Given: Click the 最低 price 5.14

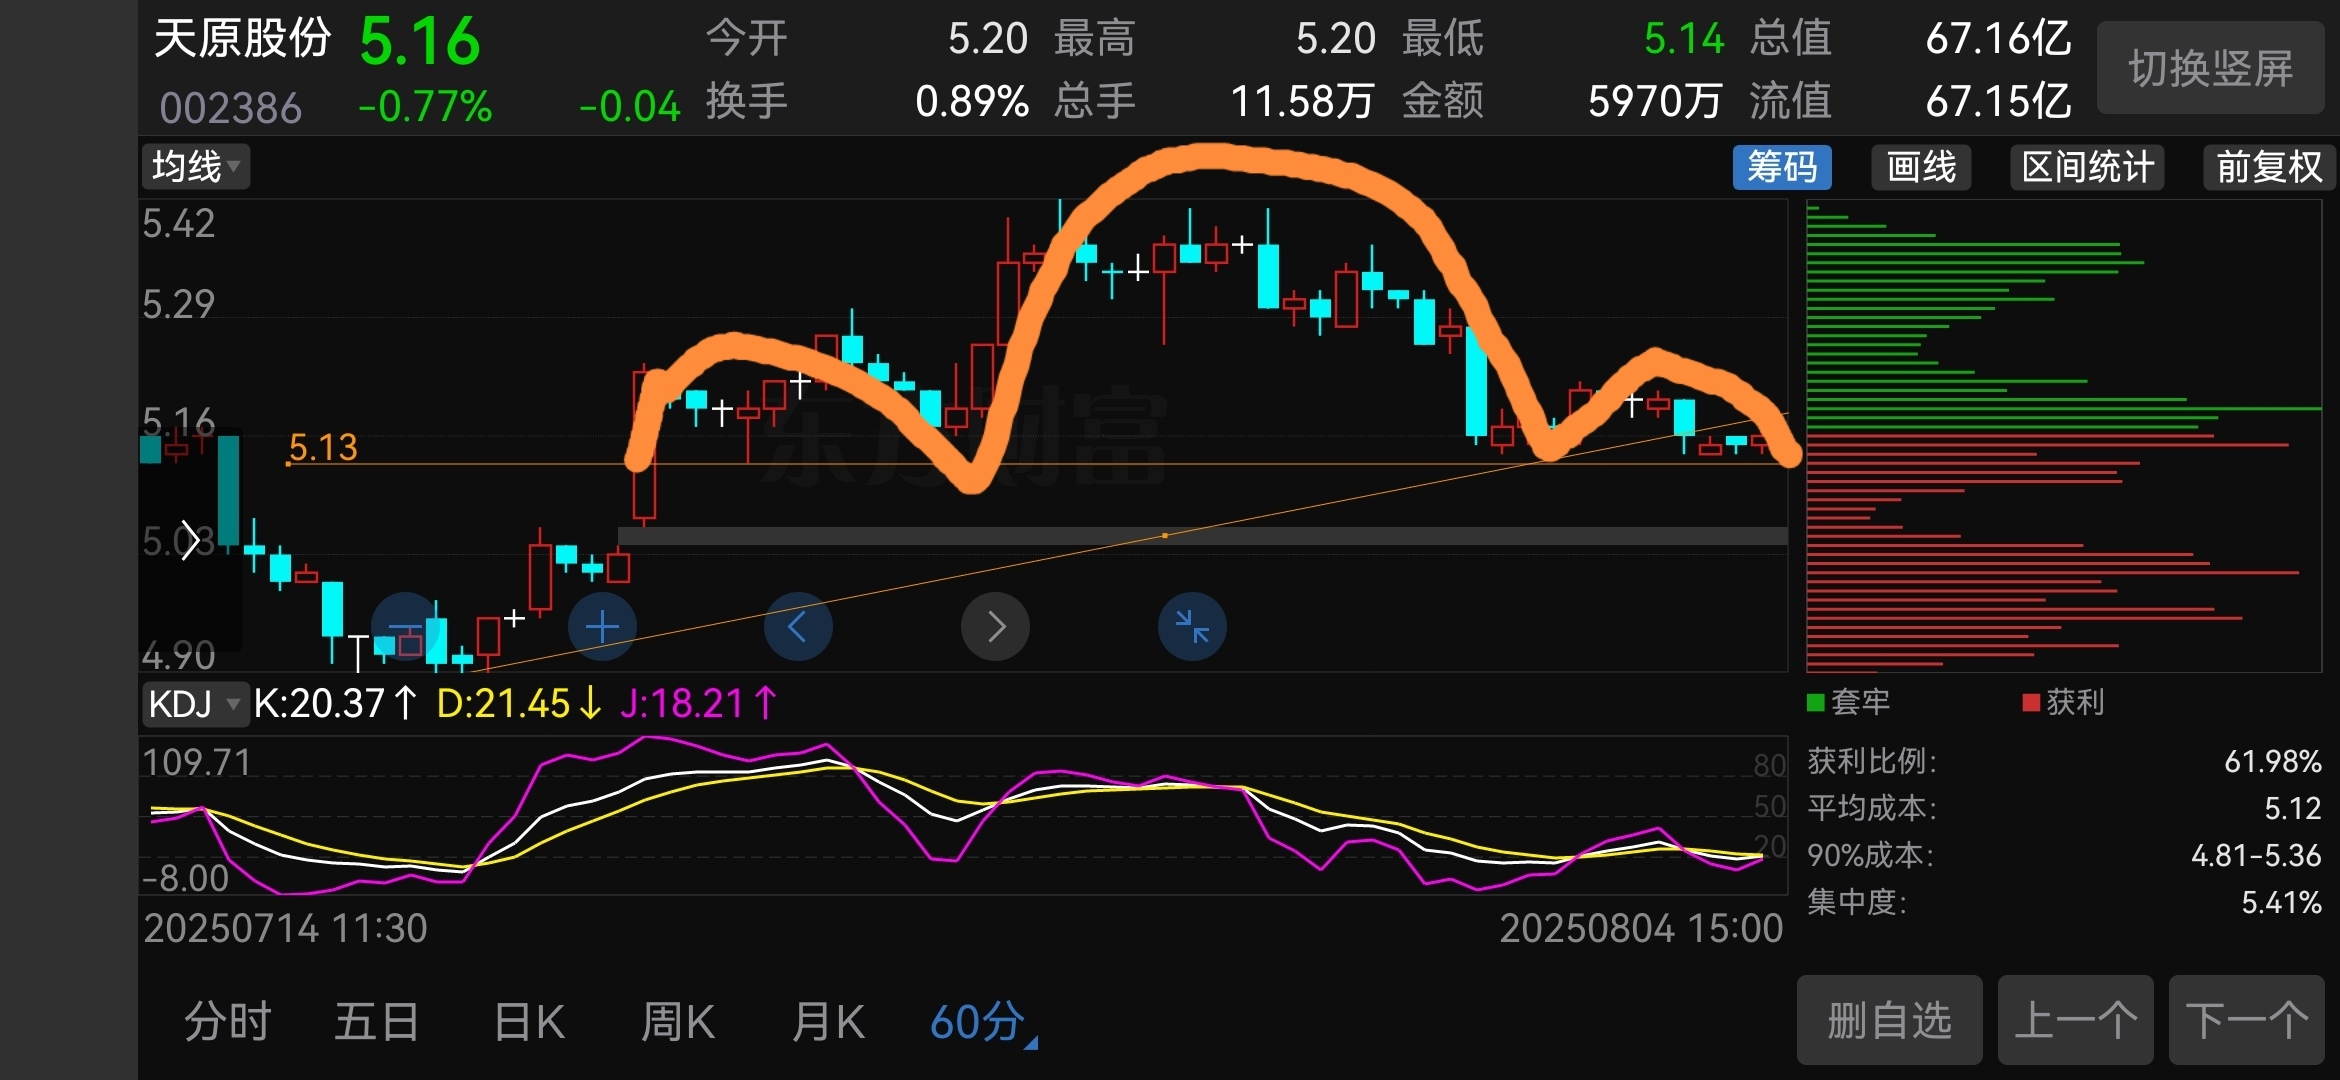Looking at the screenshot, I should 1684,39.
